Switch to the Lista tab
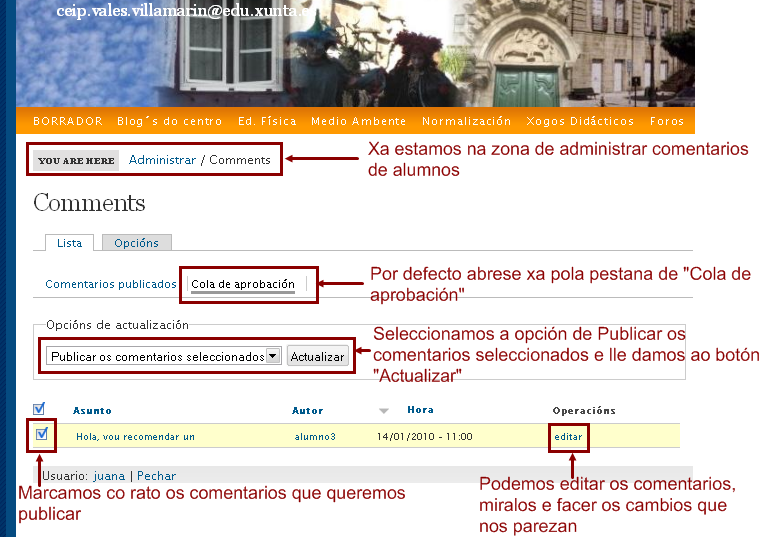The height and width of the screenshot is (537, 765). [x=69, y=243]
